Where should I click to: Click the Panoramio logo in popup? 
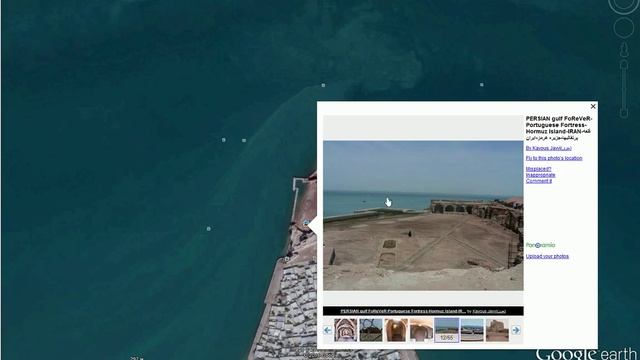click(540, 245)
